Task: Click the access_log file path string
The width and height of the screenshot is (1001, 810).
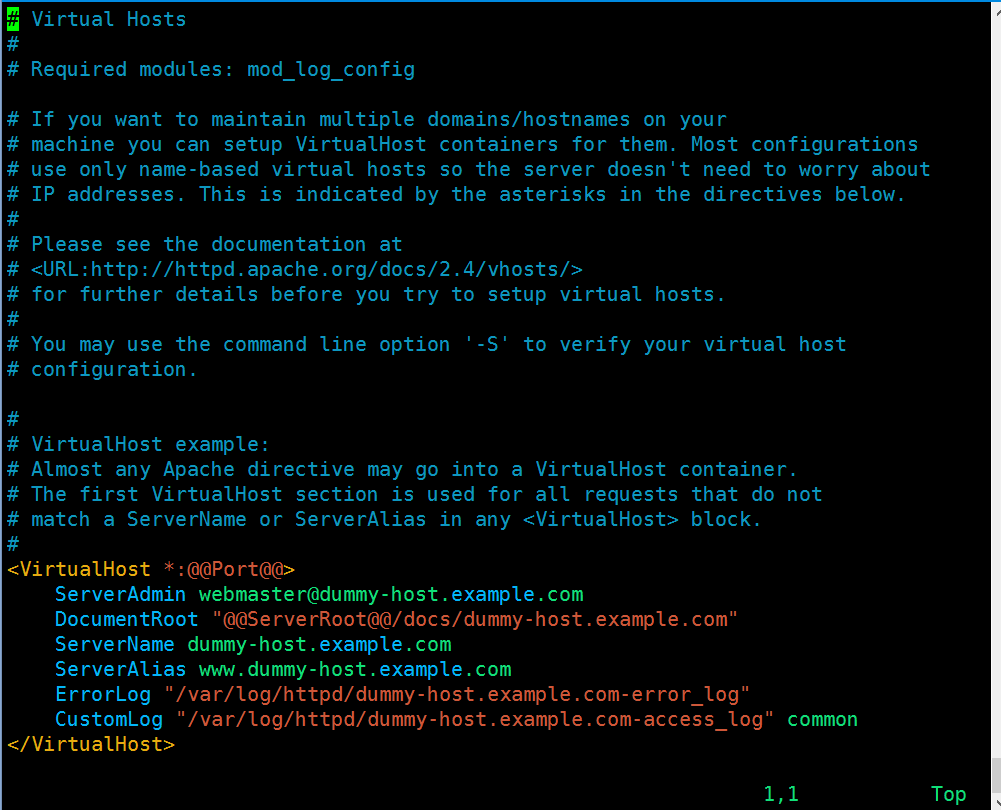Action: [x=475, y=719]
